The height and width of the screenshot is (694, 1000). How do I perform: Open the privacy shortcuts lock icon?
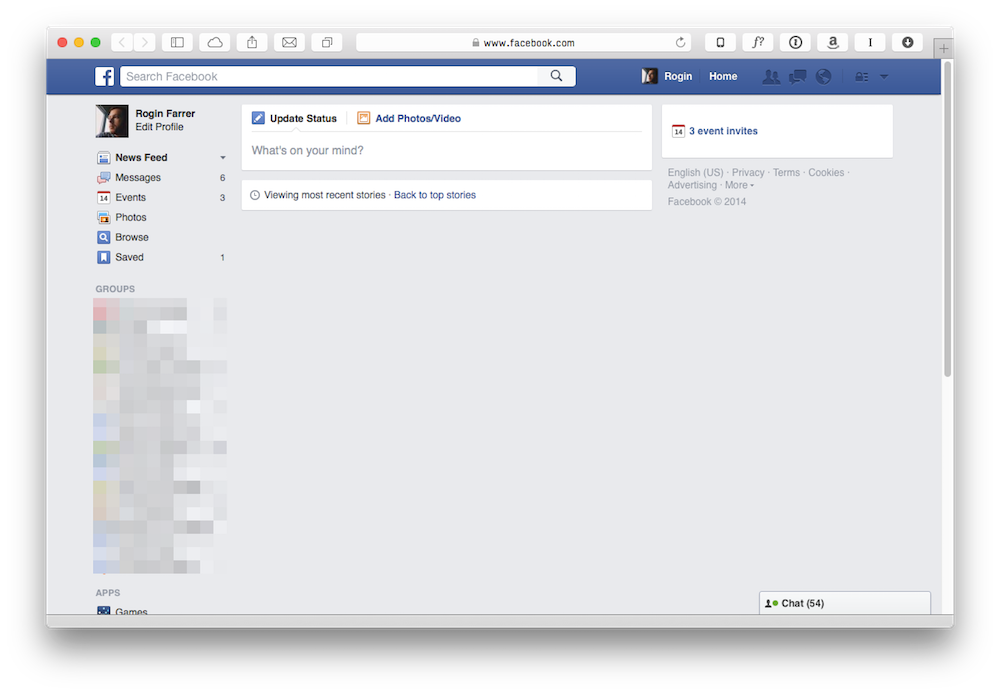(x=862, y=77)
